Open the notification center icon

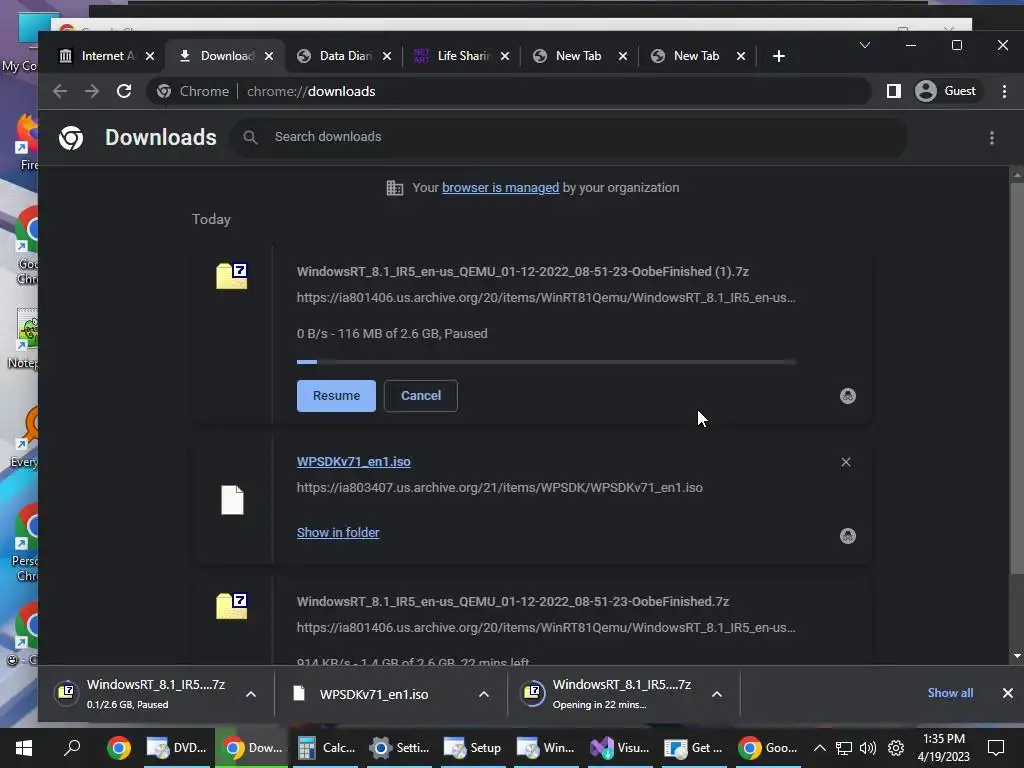tap(996, 748)
